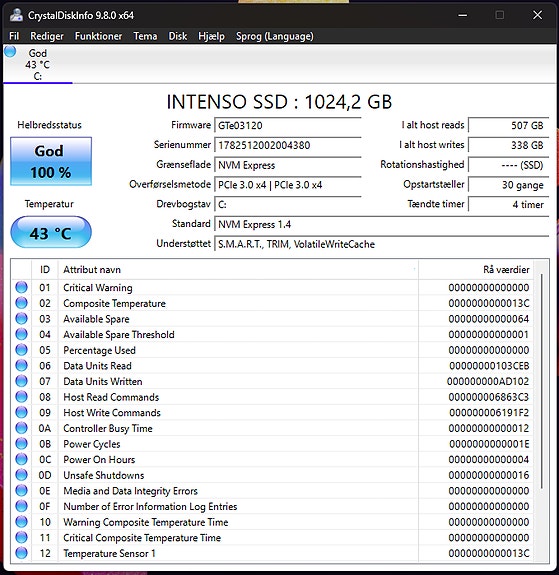The image size is (559, 575).
Task: Click the status orb for Composite Temperature
Action: click(x=21, y=303)
